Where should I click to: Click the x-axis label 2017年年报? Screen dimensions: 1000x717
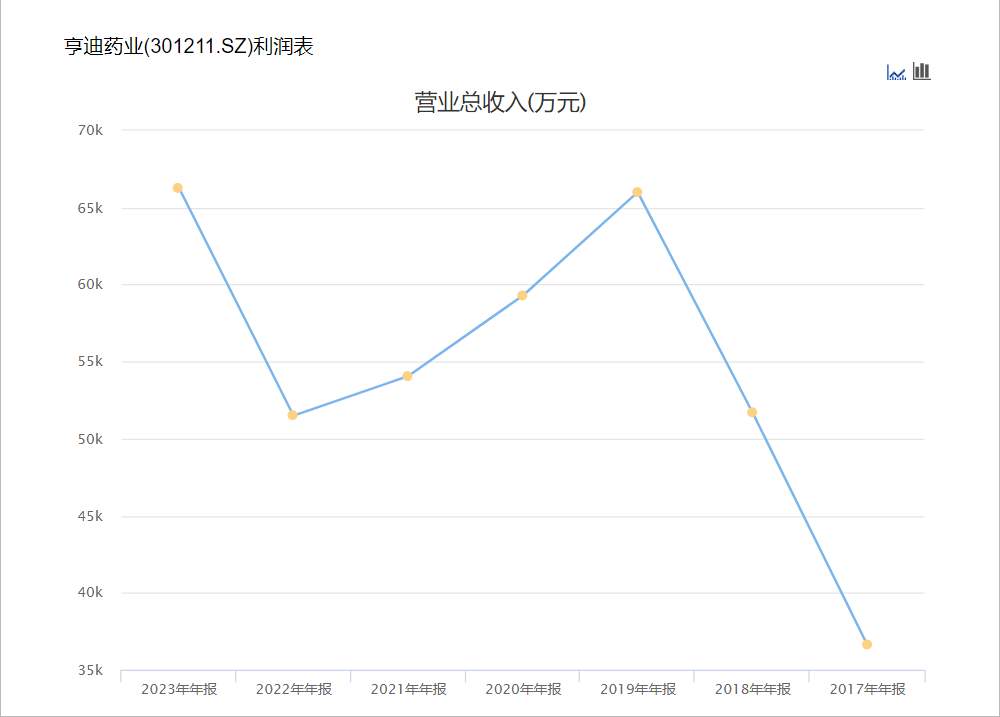click(867, 690)
